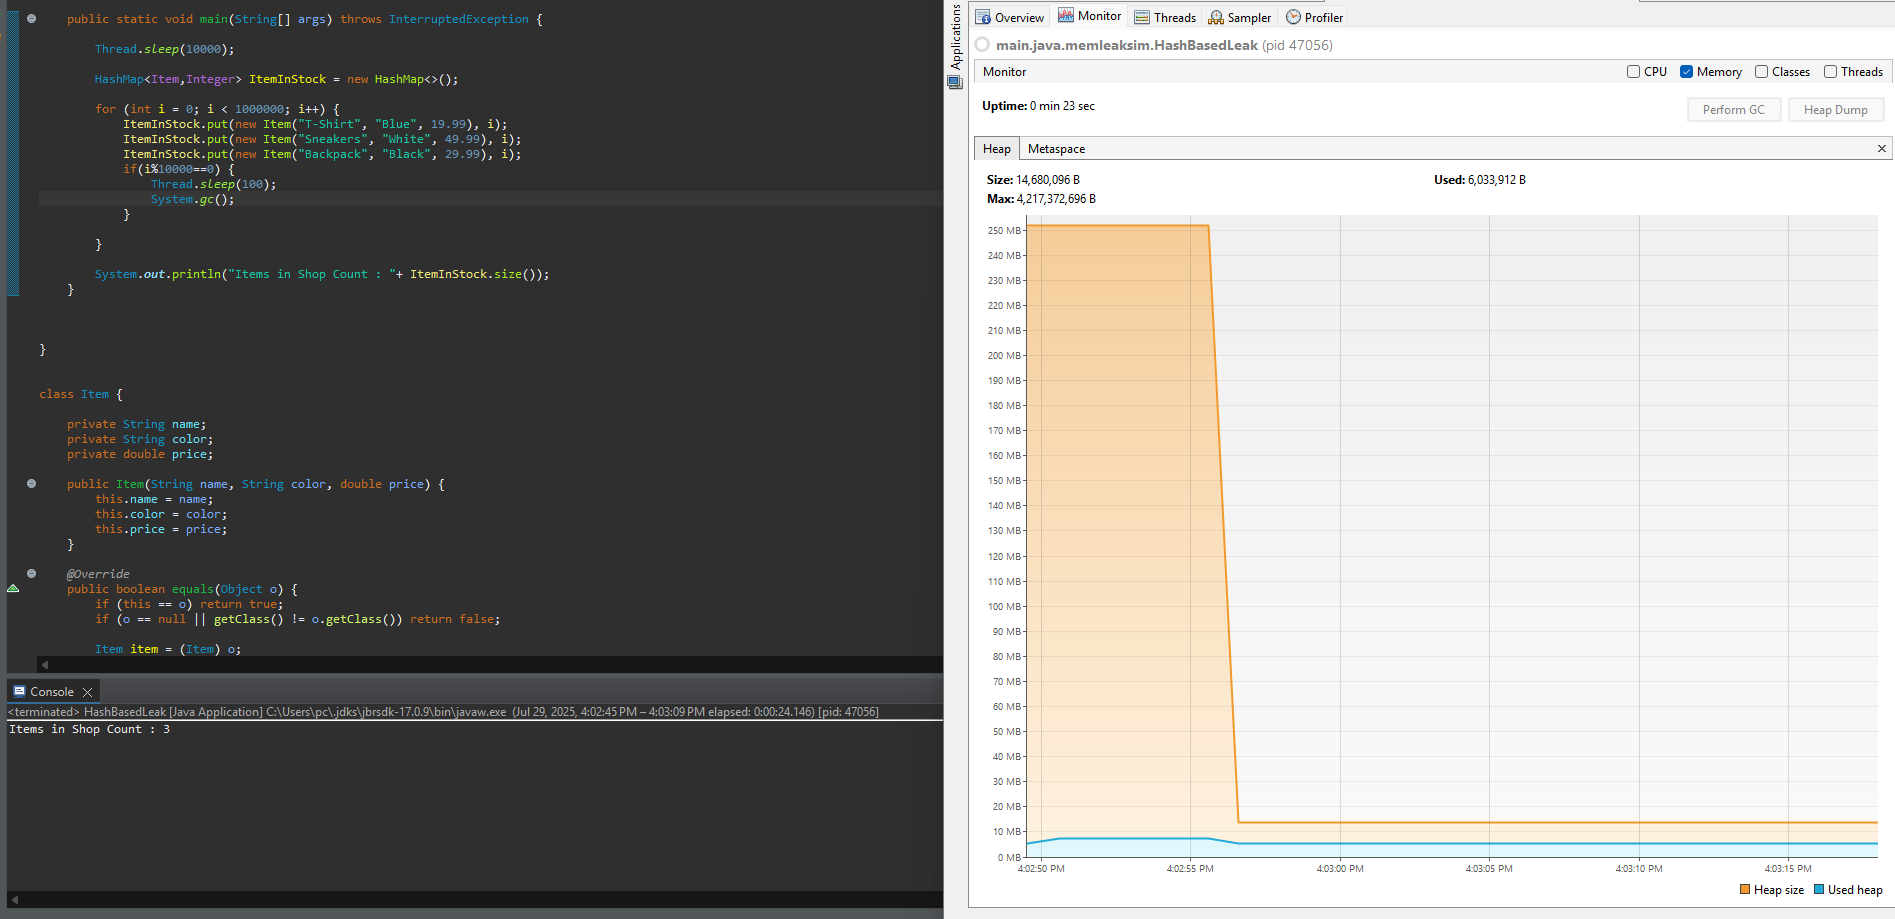Click the Heap Dump button
1895x919 pixels.
point(1835,110)
